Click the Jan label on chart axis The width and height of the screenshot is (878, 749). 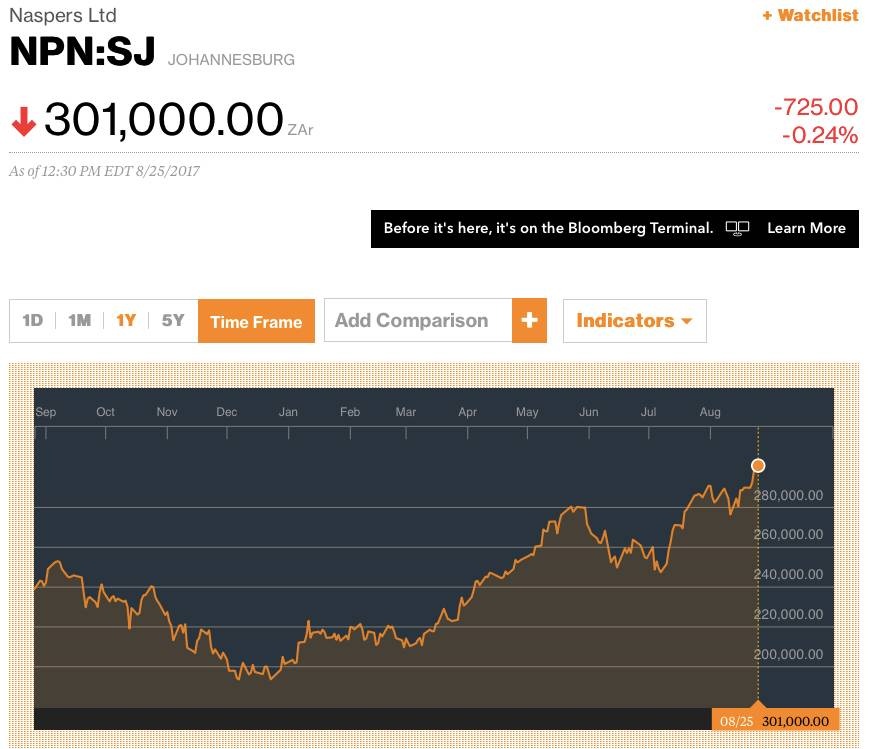pyautogui.click(x=288, y=412)
